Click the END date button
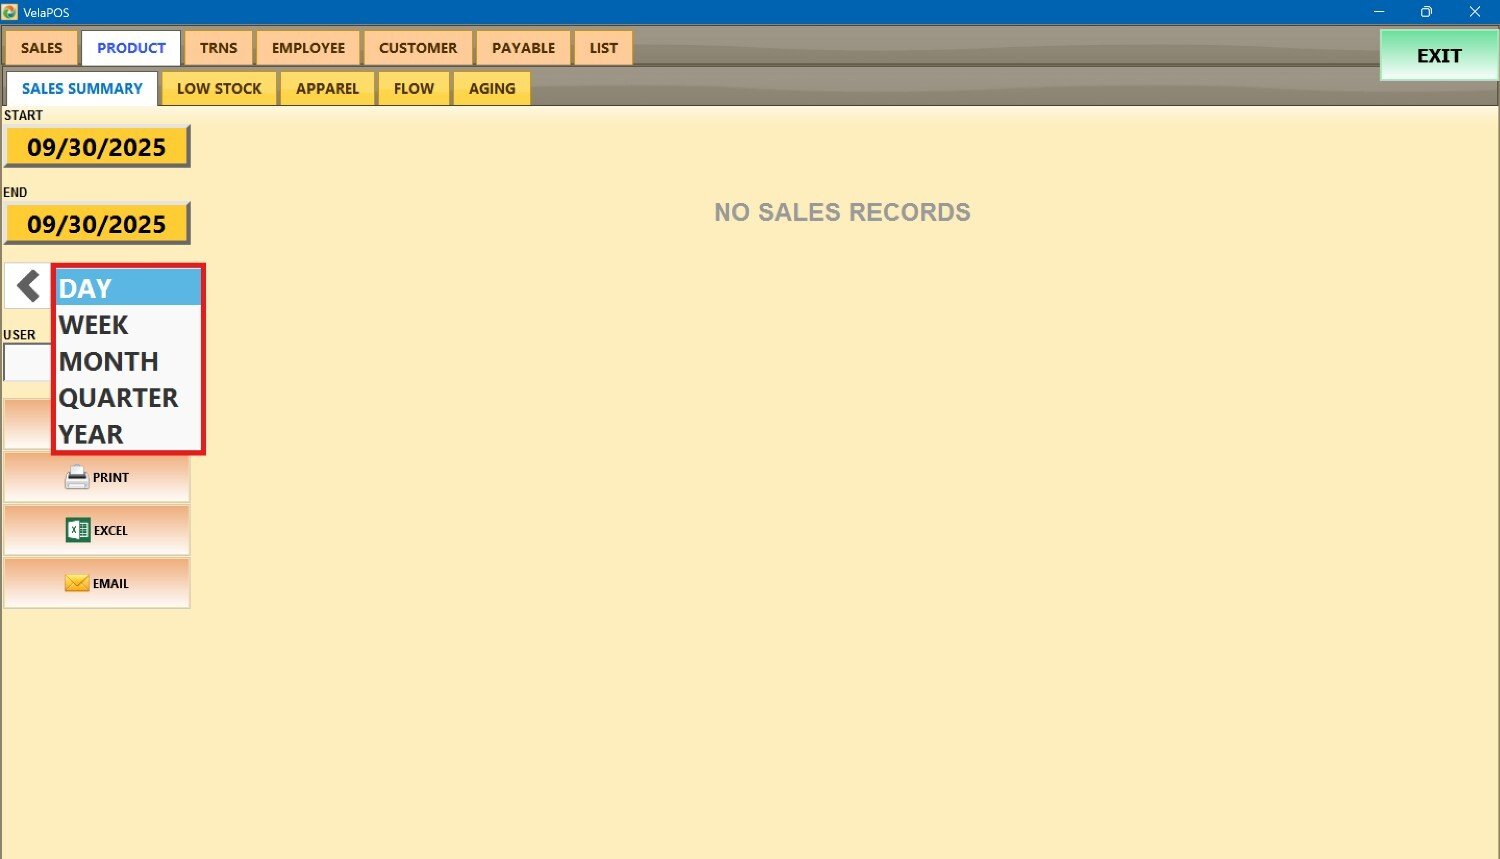Viewport: 1500px width, 859px height. (x=97, y=224)
